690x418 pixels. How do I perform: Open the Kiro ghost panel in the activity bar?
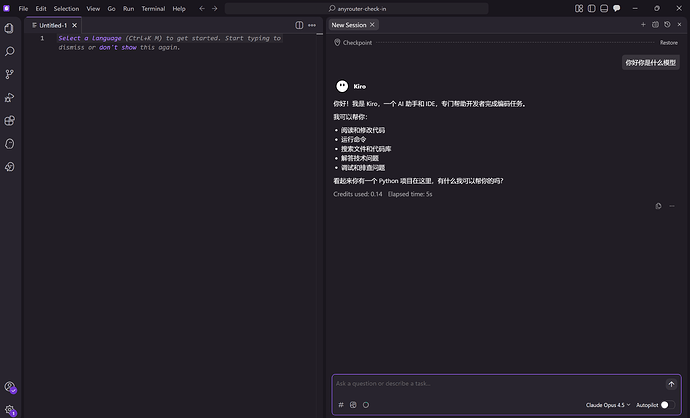pyautogui.click(x=9, y=143)
